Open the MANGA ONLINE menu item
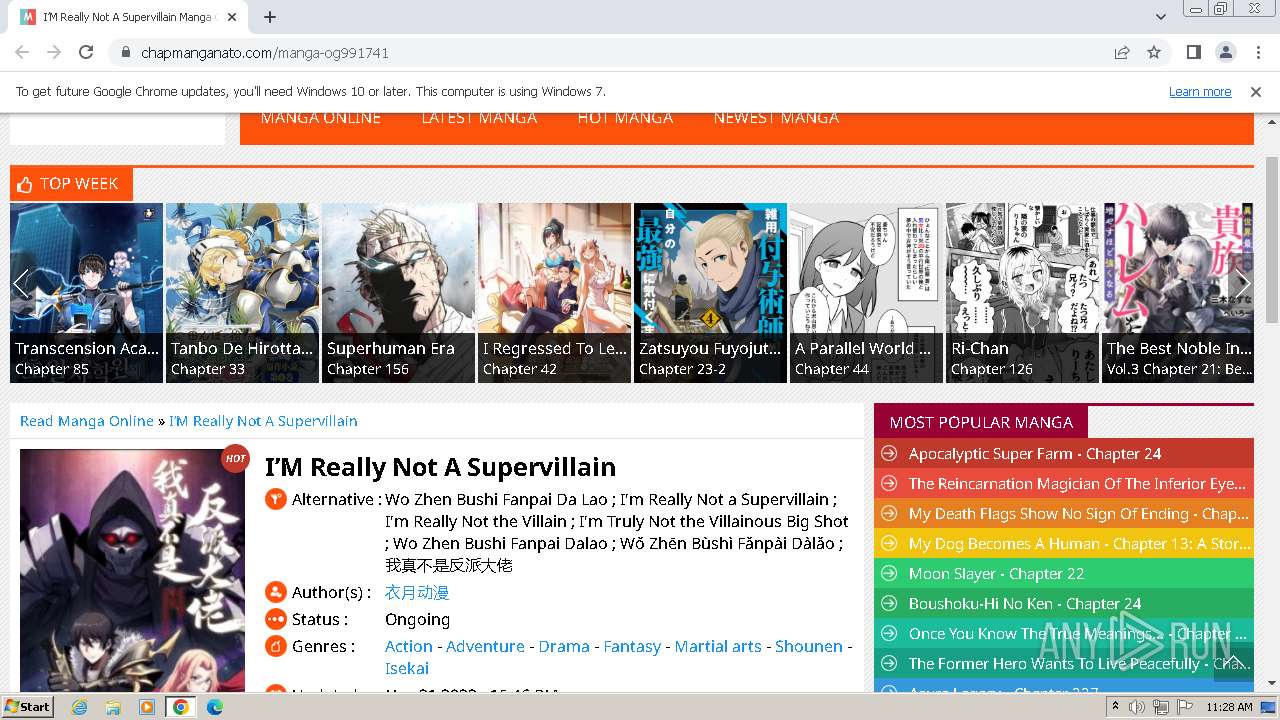 (x=321, y=118)
